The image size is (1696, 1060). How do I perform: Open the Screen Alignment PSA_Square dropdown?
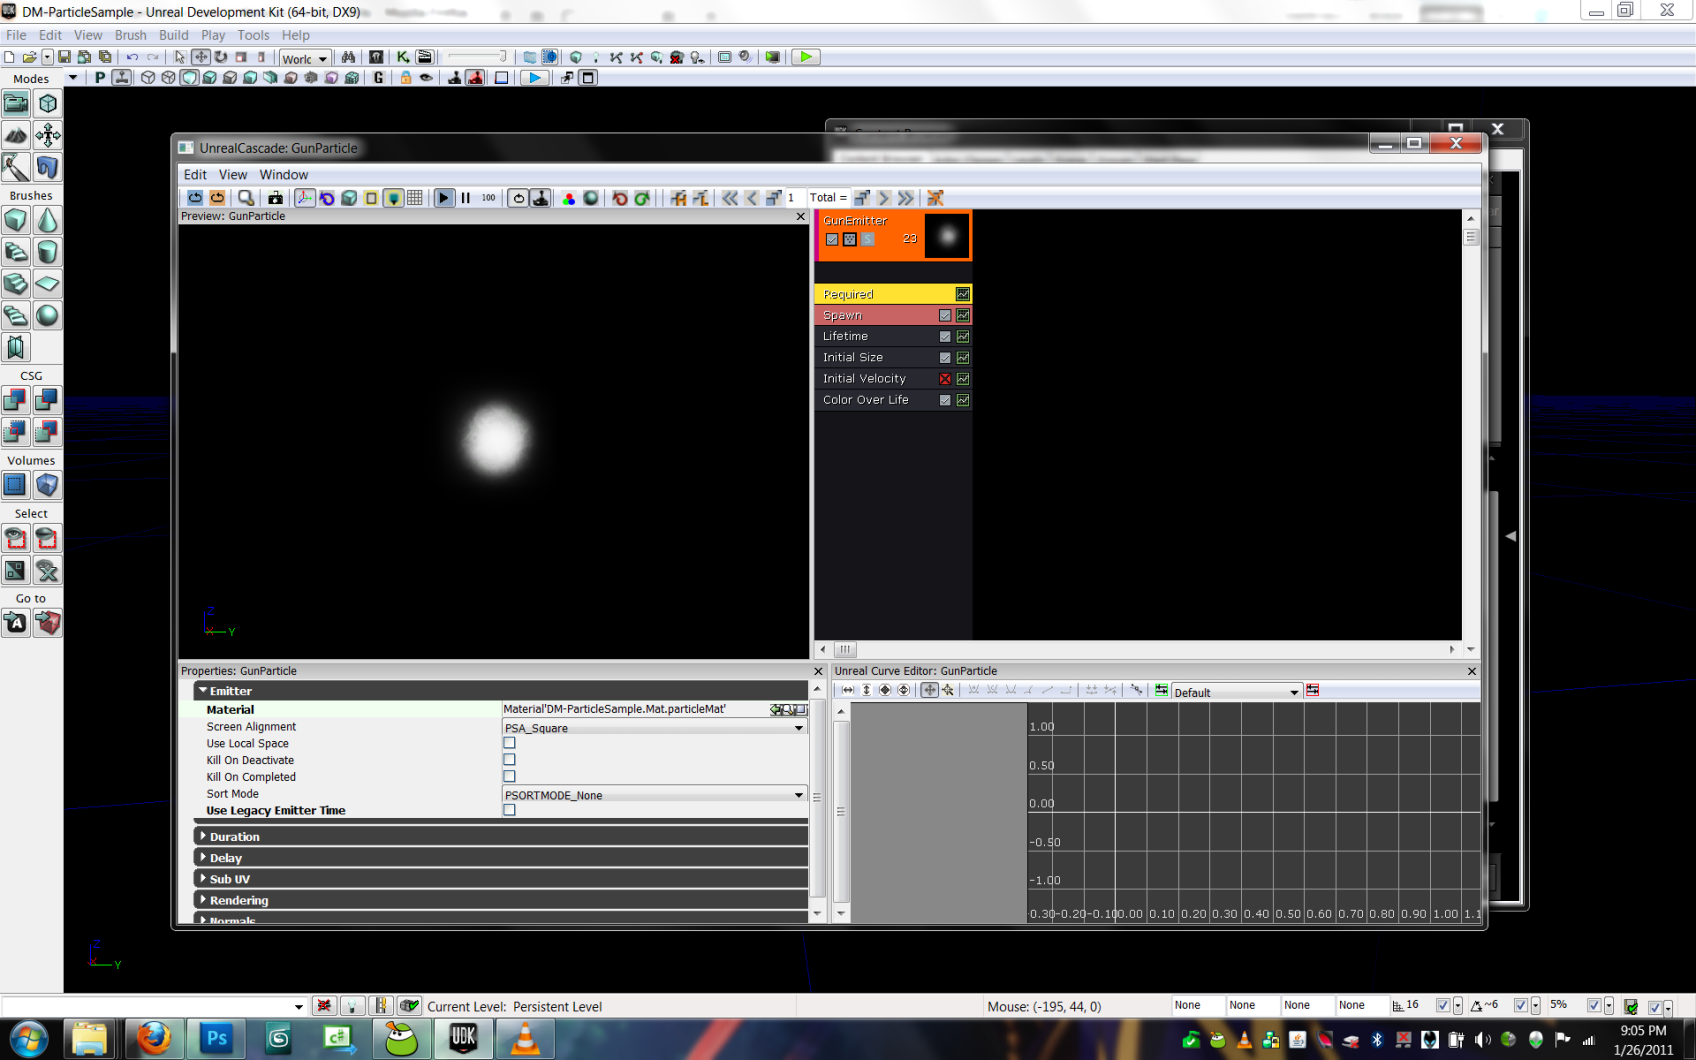coord(654,727)
